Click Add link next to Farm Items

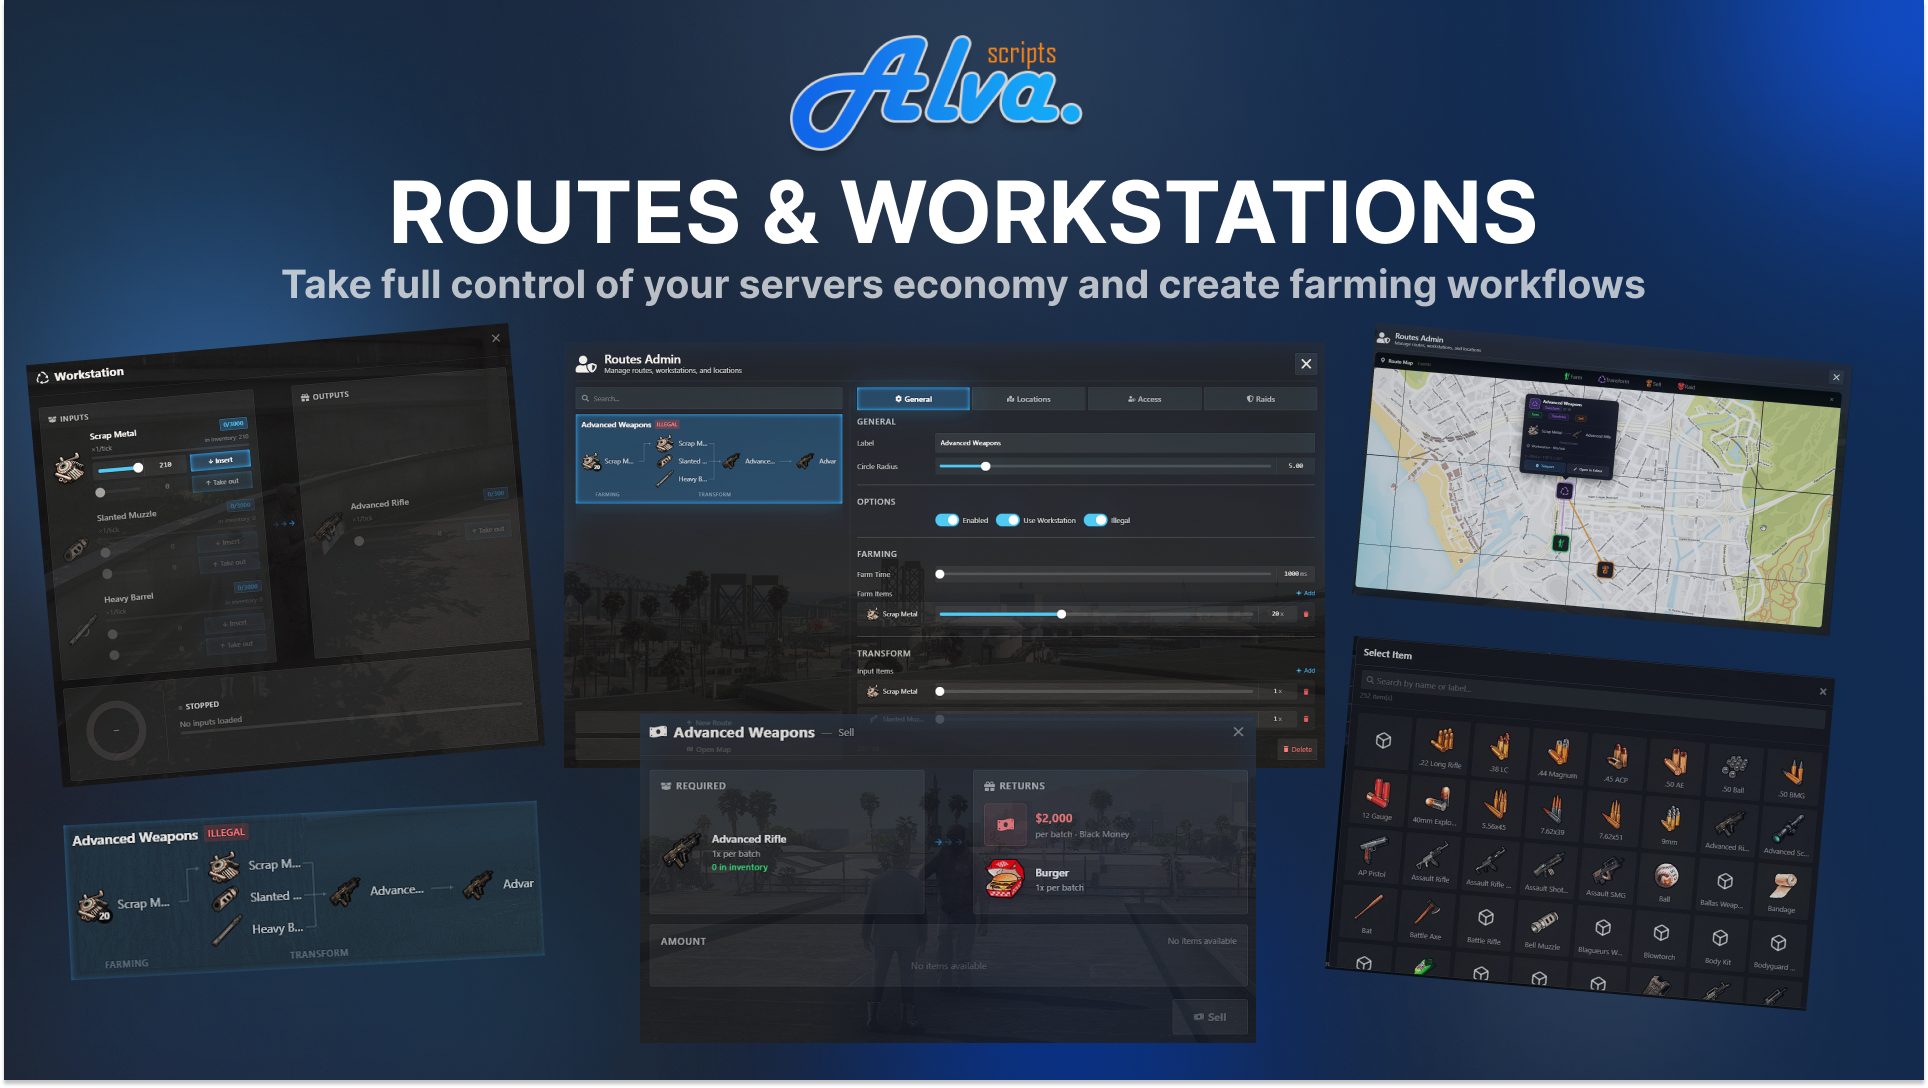pos(1305,593)
